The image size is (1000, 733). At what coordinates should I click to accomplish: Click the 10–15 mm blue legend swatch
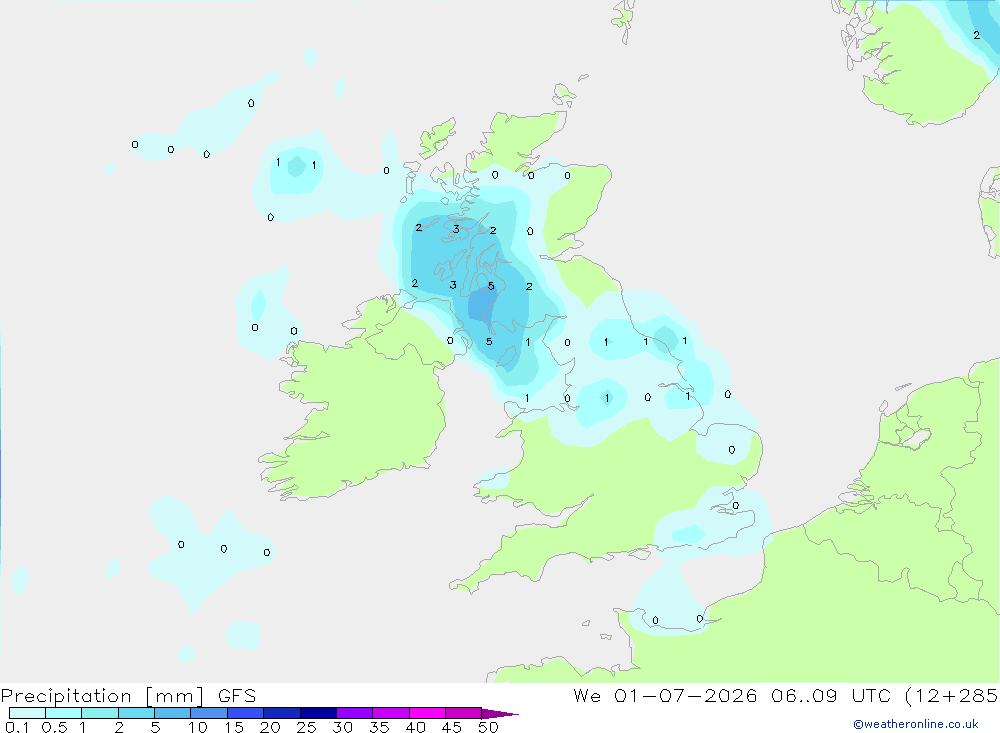point(209,713)
